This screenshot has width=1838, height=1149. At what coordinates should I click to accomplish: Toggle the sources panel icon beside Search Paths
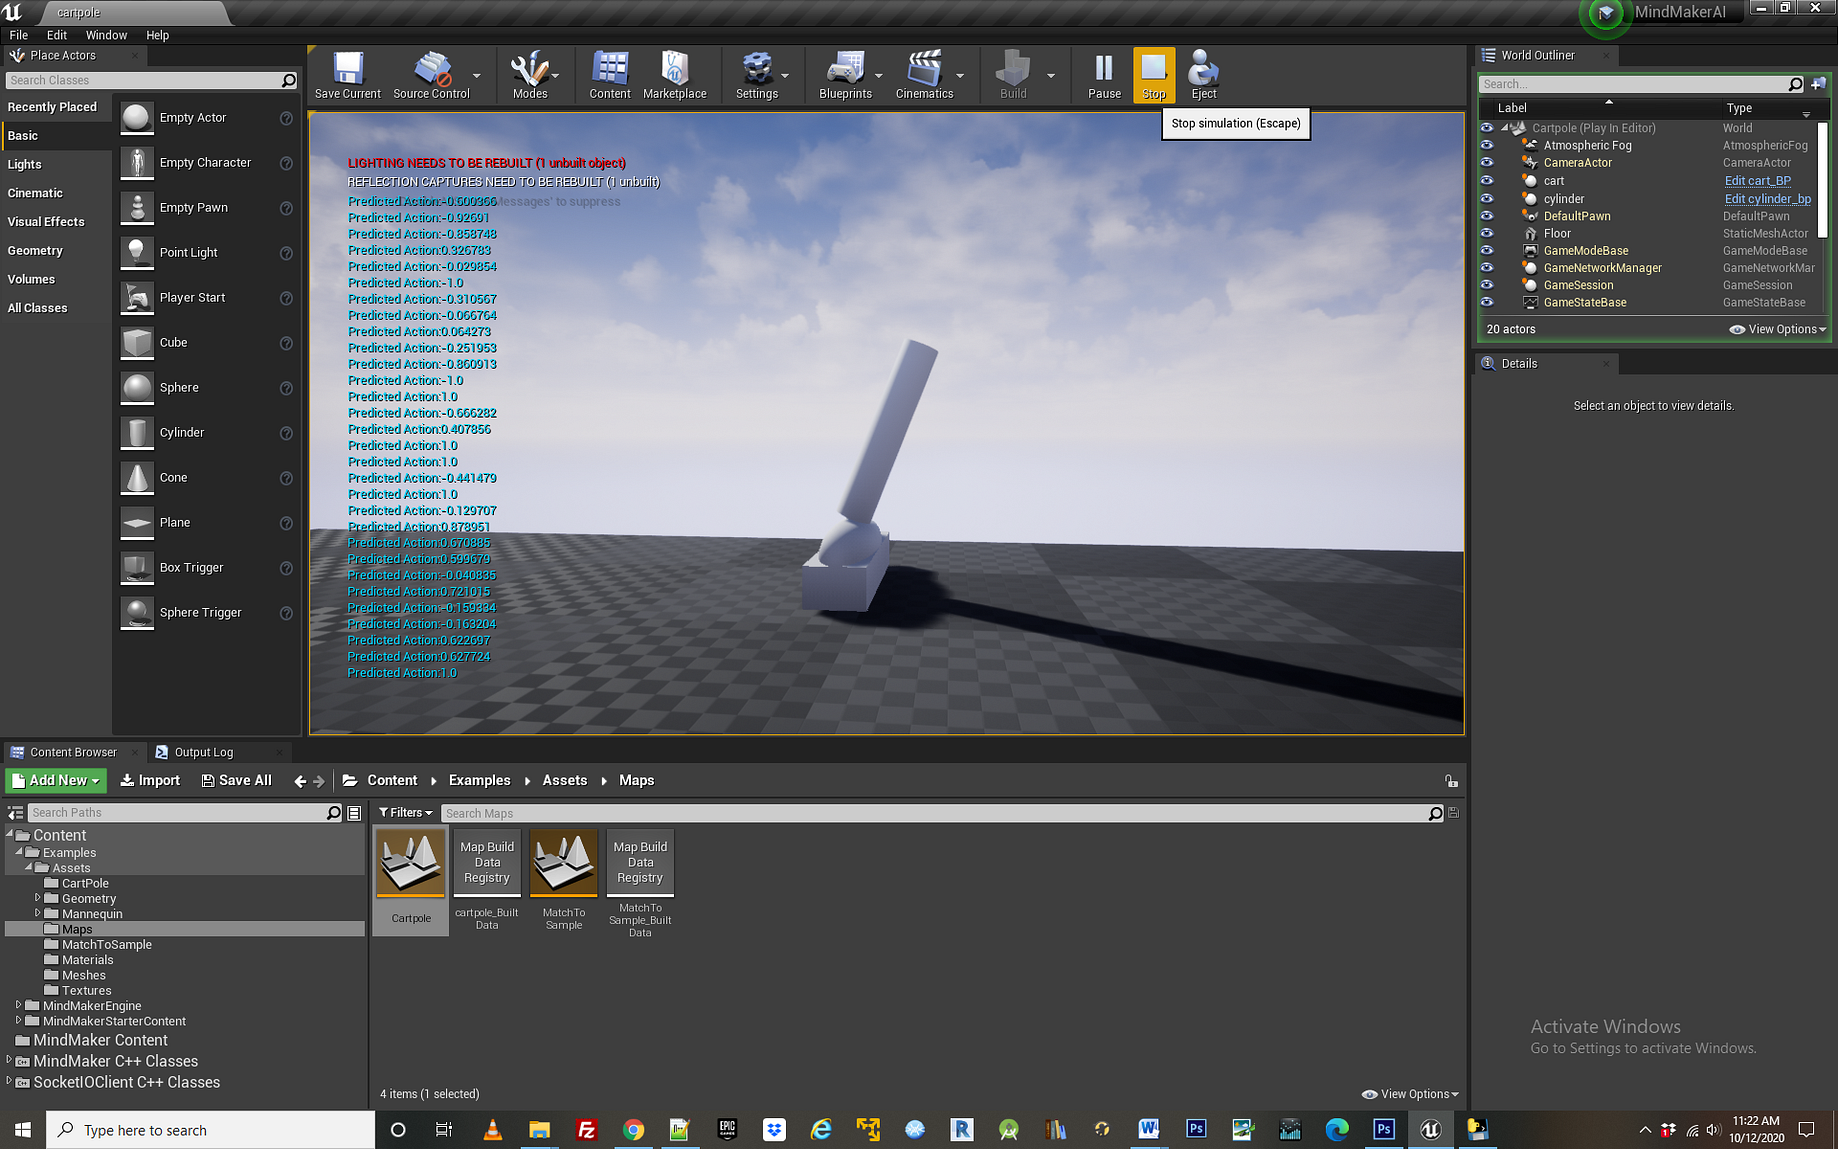pyautogui.click(x=15, y=813)
